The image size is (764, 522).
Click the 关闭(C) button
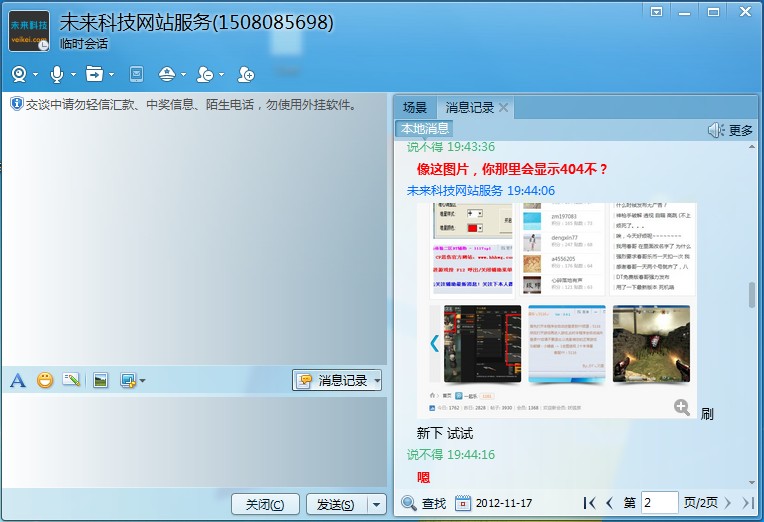[265, 504]
